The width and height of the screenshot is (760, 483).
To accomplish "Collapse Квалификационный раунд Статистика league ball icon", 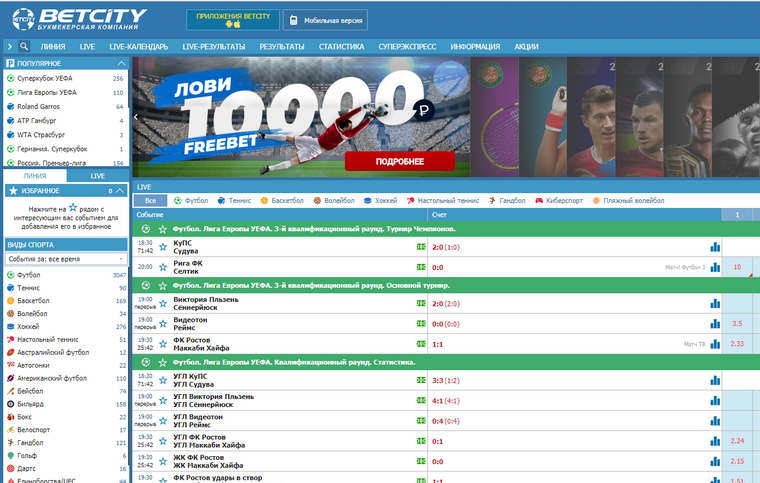I will click(x=145, y=362).
